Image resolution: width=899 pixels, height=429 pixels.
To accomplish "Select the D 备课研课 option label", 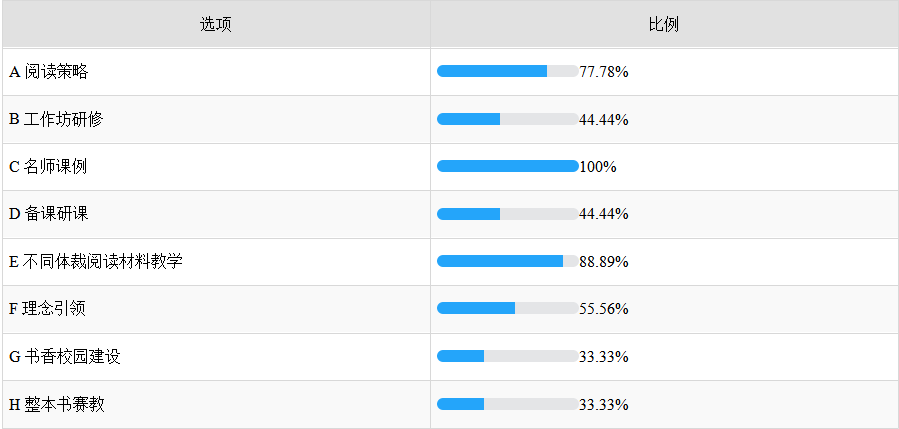I will click(x=49, y=214).
